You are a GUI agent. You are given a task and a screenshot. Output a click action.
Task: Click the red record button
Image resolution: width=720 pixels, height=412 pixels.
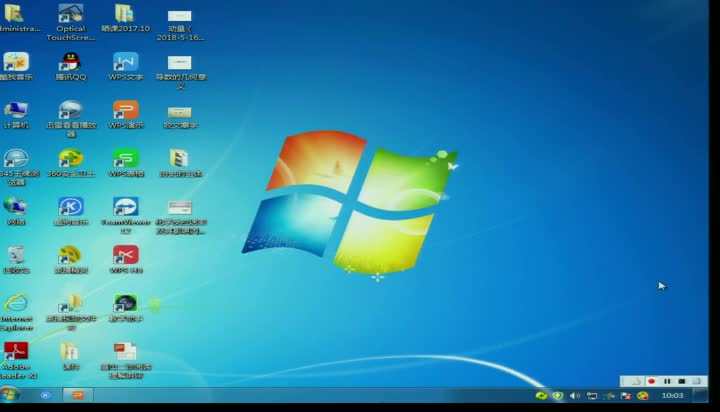(651, 381)
